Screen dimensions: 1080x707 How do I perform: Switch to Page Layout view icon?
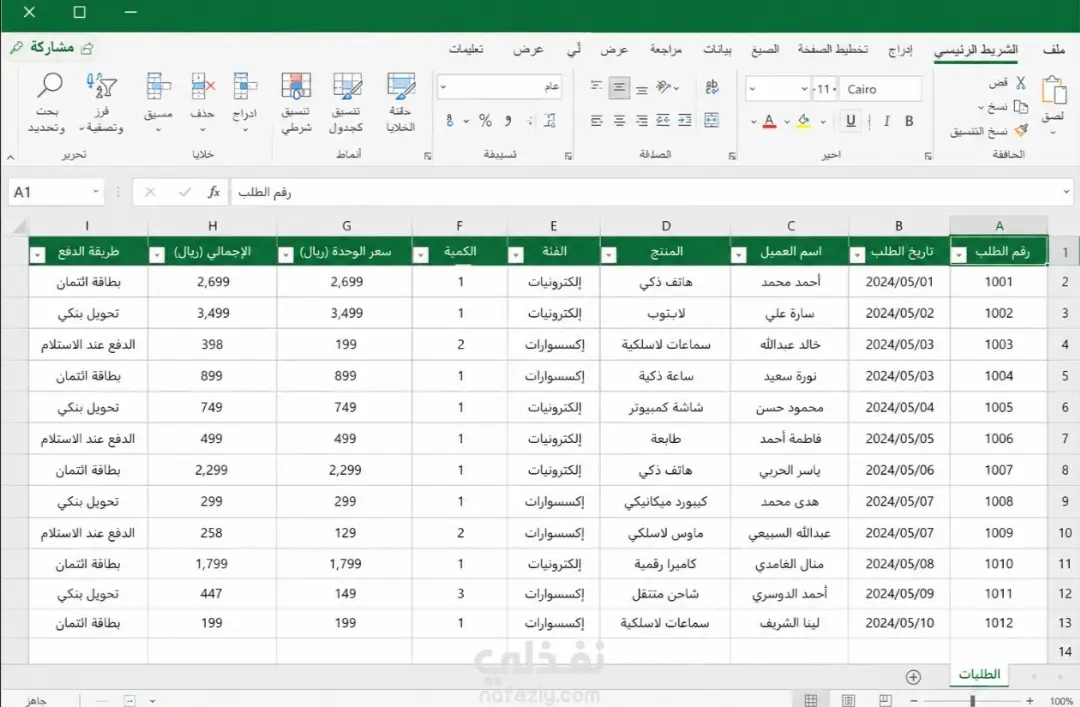[x=848, y=700]
